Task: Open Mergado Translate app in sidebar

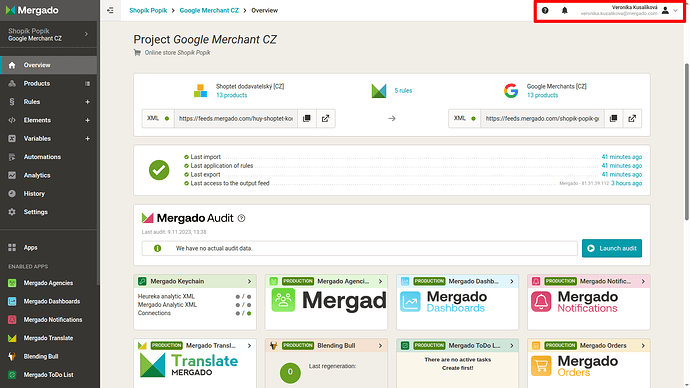Action: tap(48, 338)
